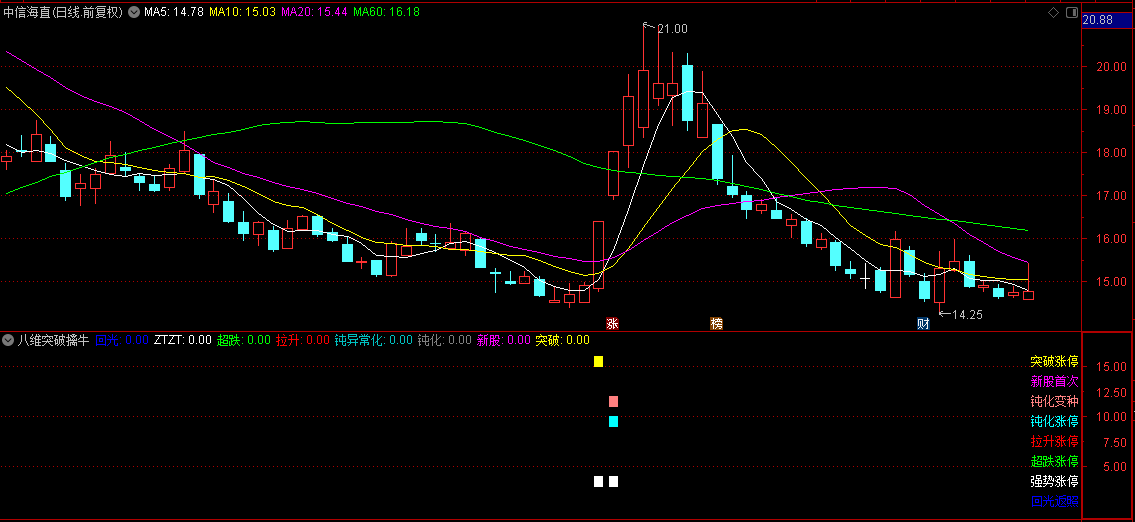Click the 强势涨停 legend label
Screen dimensions: 1135x522
(x=1055, y=481)
